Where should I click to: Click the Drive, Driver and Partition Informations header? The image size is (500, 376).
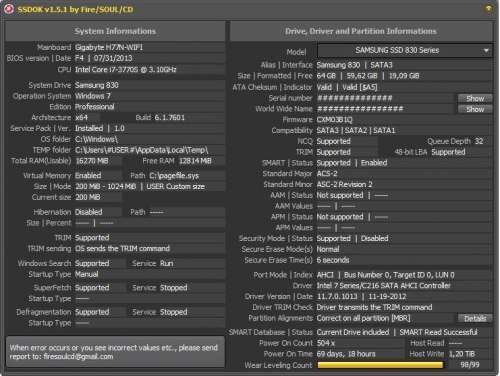click(x=361, y=31)
